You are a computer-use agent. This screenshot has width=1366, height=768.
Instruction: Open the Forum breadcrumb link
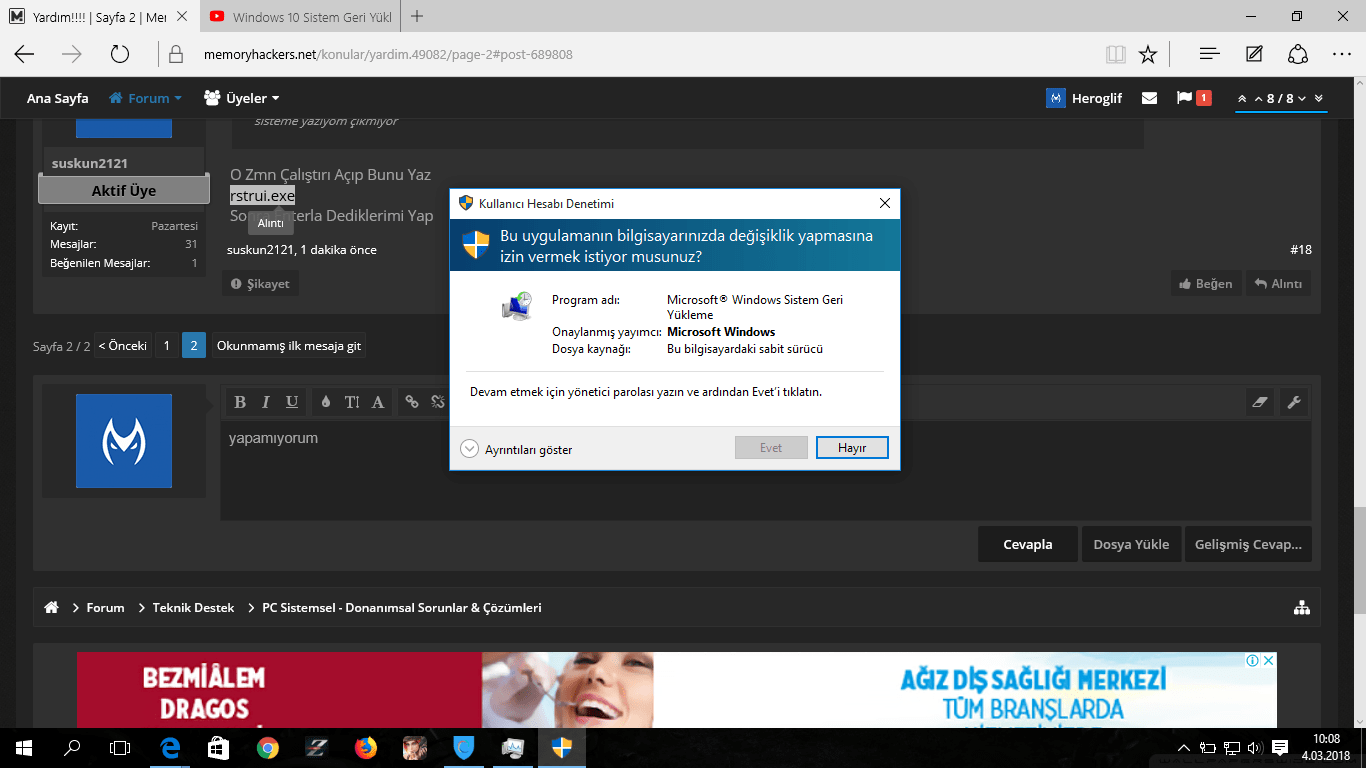coord(105,607)
